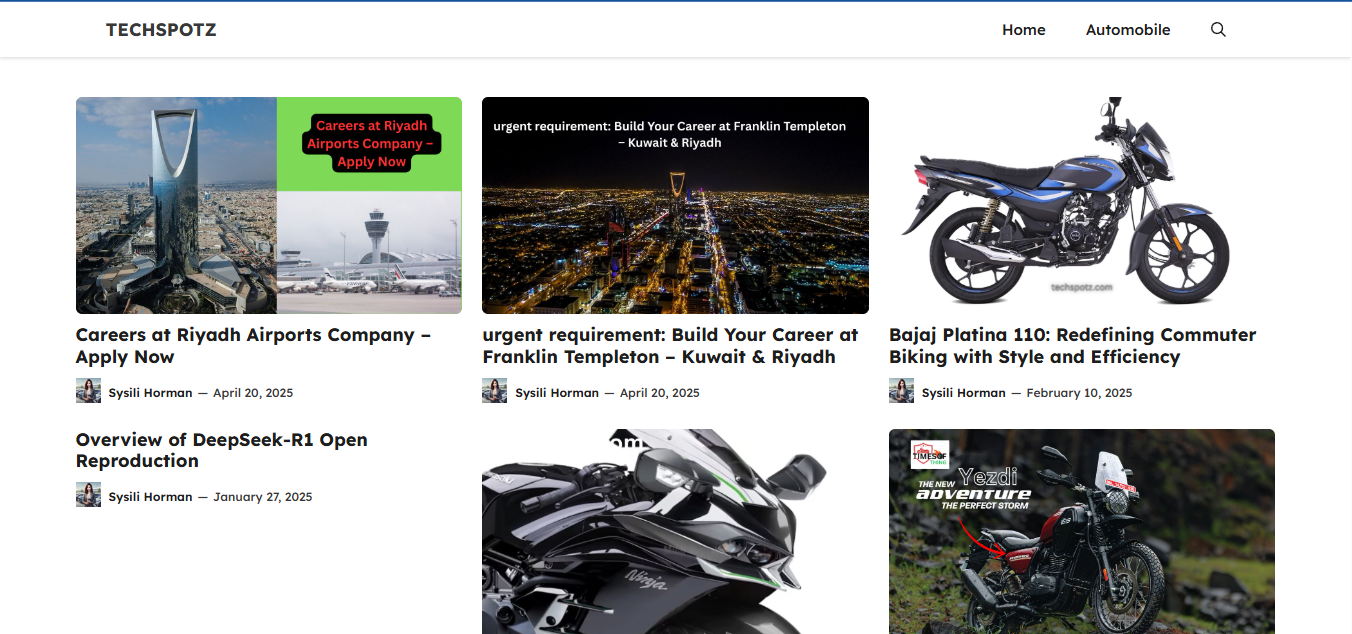Image resolution: width=1352 pixels, height=634 pixels.
Task: Open the Riyadh Airports Company post thumbnail
Action: tap(269, 205)
